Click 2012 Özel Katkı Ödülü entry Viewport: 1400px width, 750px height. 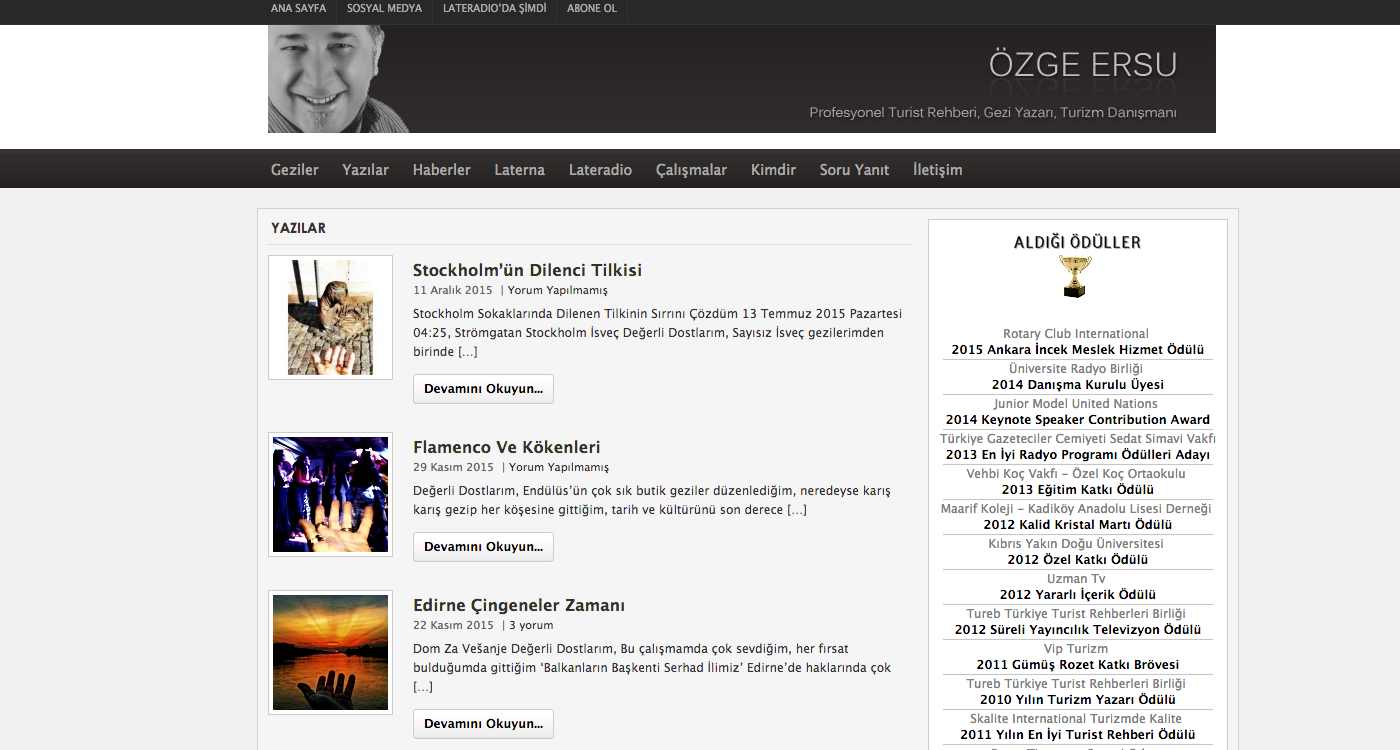(x=1077, y=560)
